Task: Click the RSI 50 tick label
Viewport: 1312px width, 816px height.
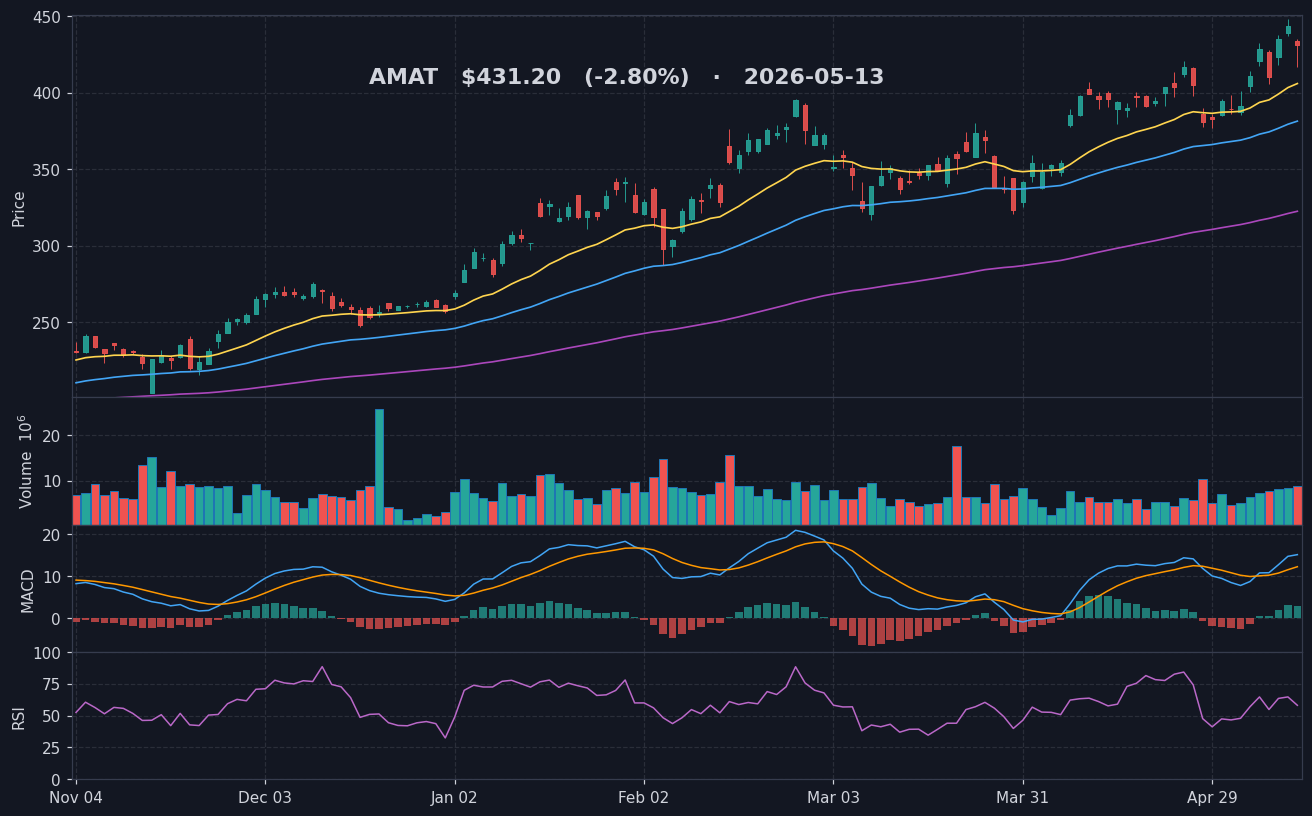Action: click(53, 717)
